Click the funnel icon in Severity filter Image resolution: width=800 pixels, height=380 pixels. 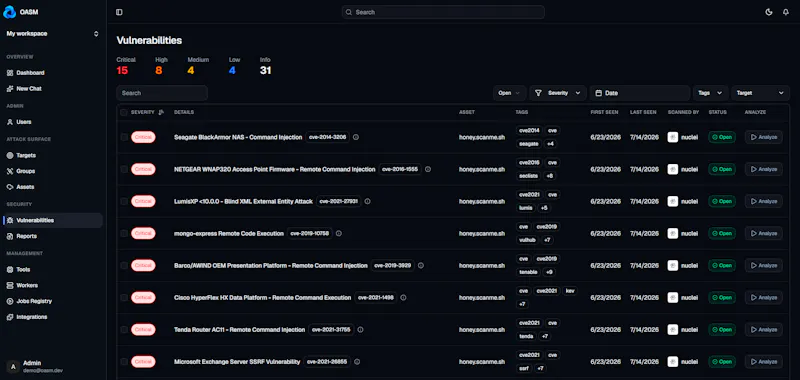[x=539, y=93]
